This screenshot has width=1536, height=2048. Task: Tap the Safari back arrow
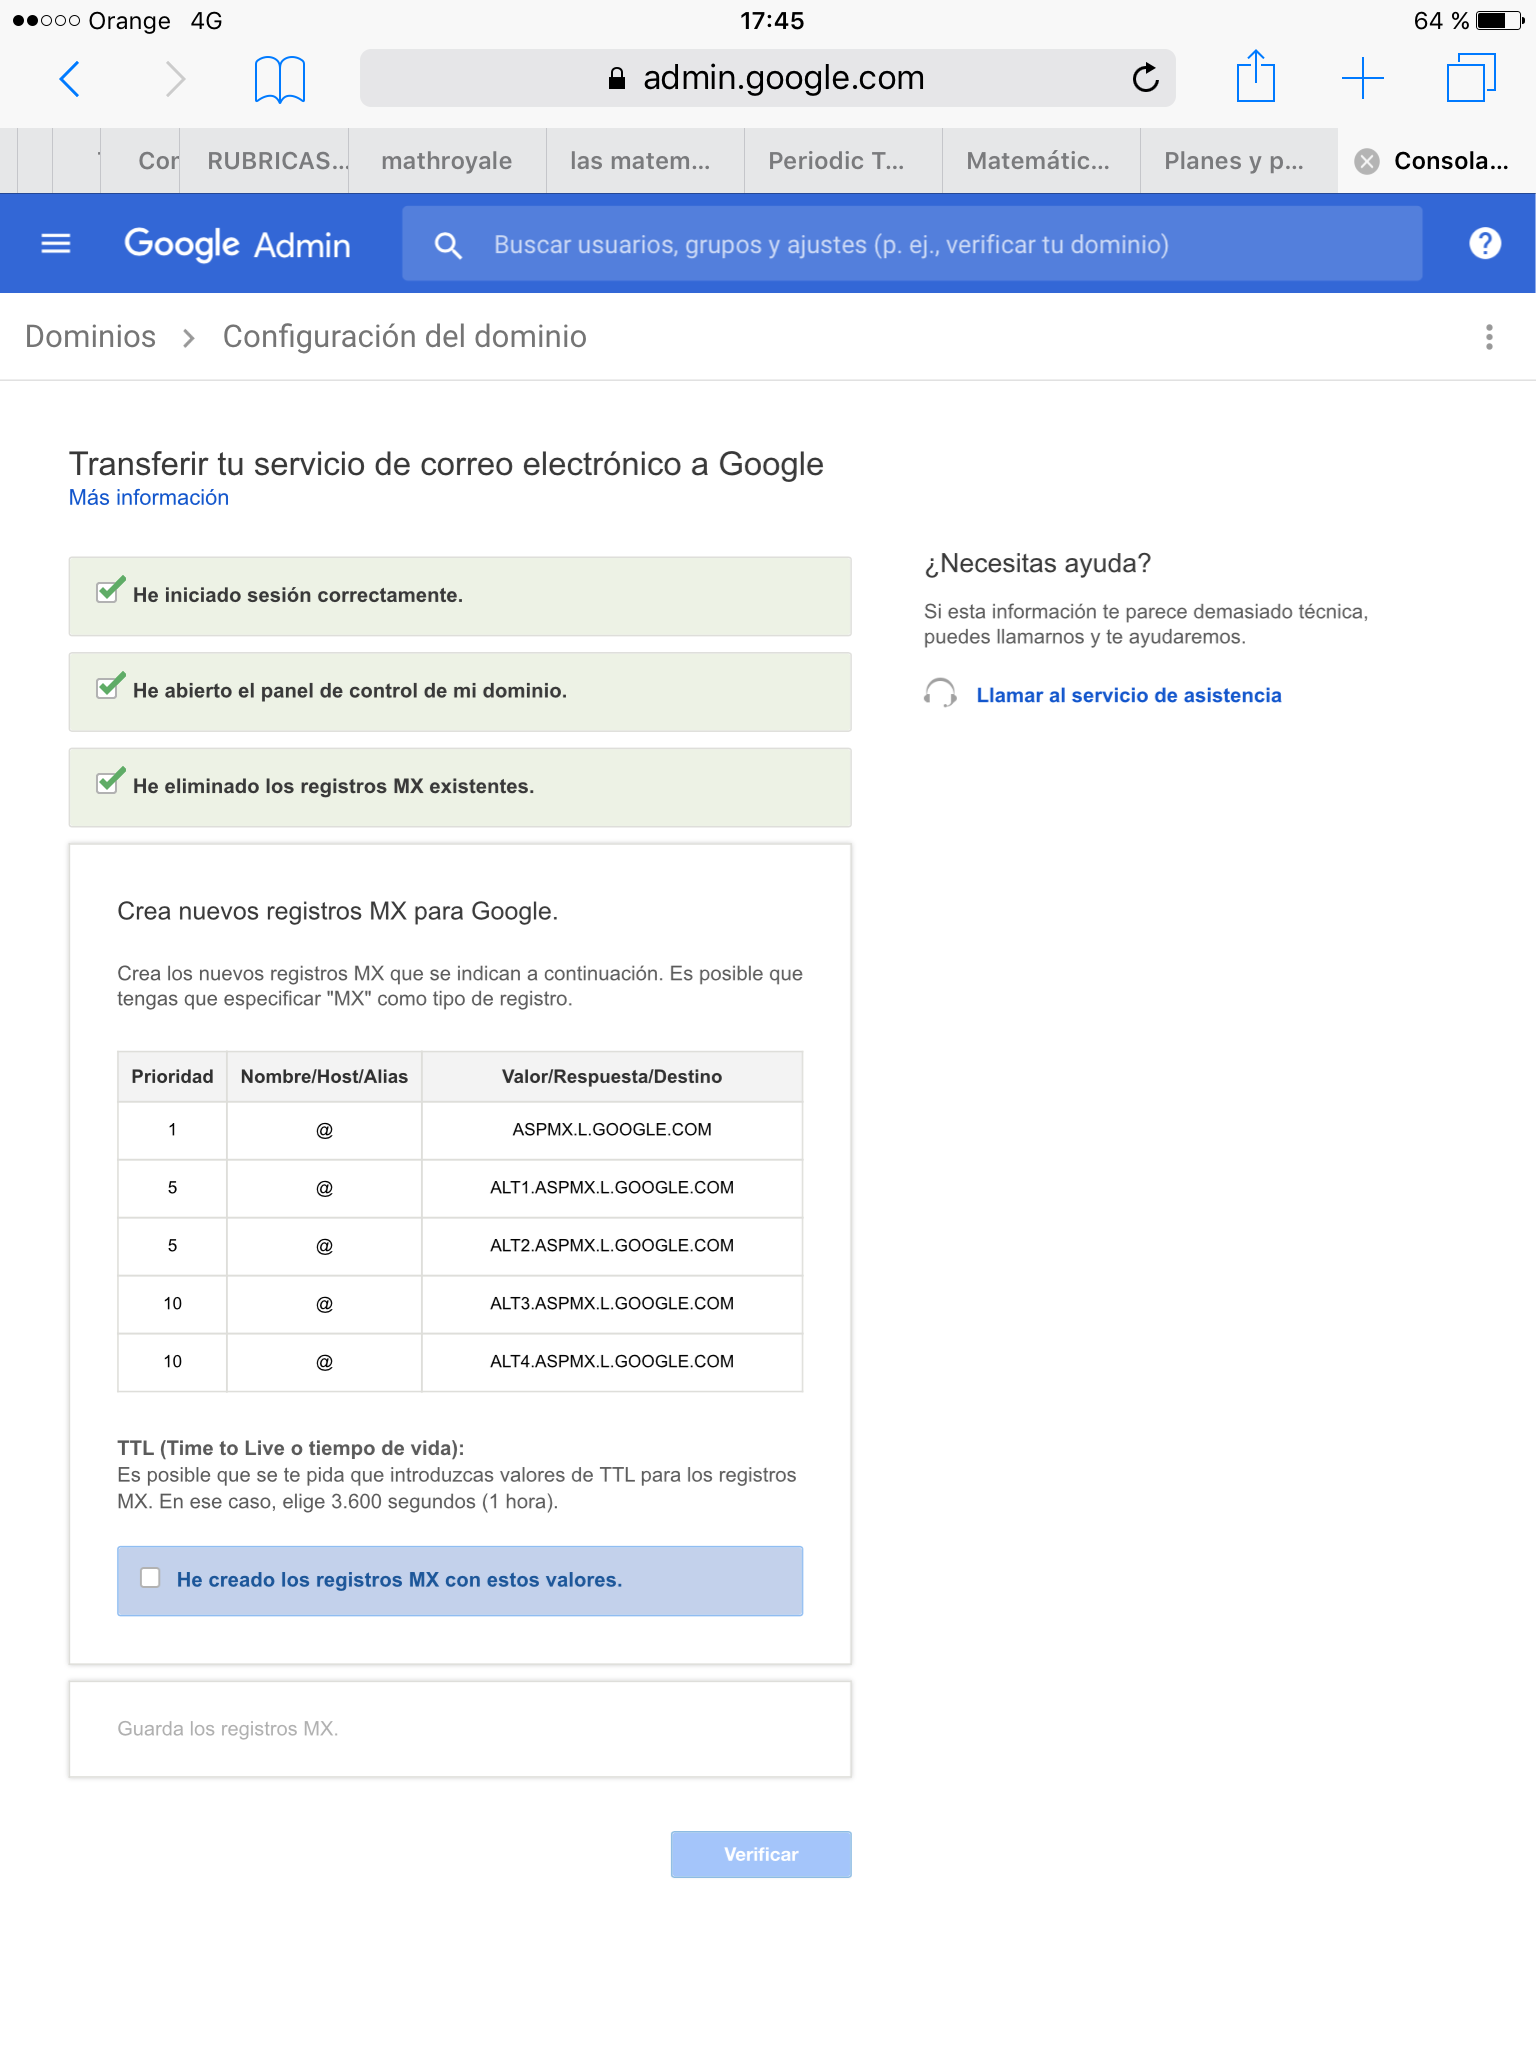pos(69,78)
